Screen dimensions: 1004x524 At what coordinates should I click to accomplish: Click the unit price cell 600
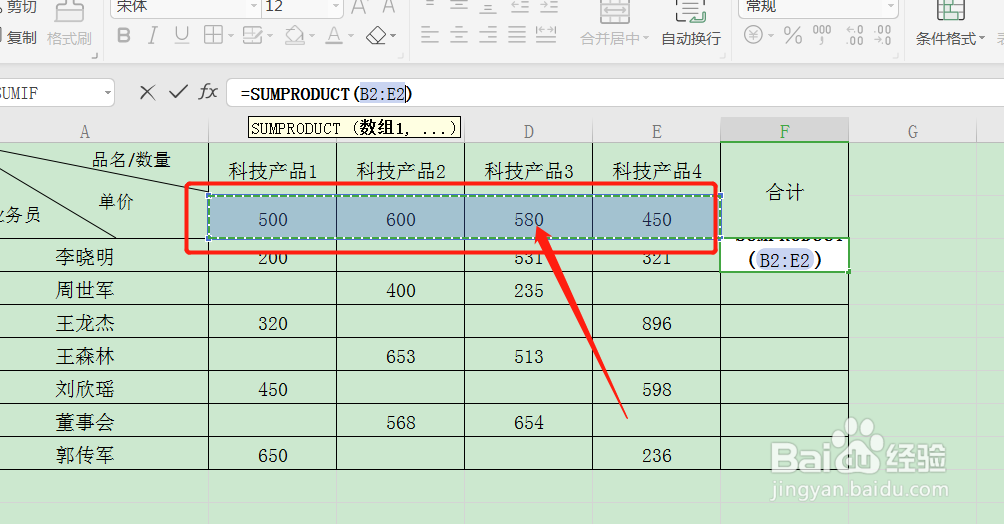pyautogui.click(x=401, y=219)
